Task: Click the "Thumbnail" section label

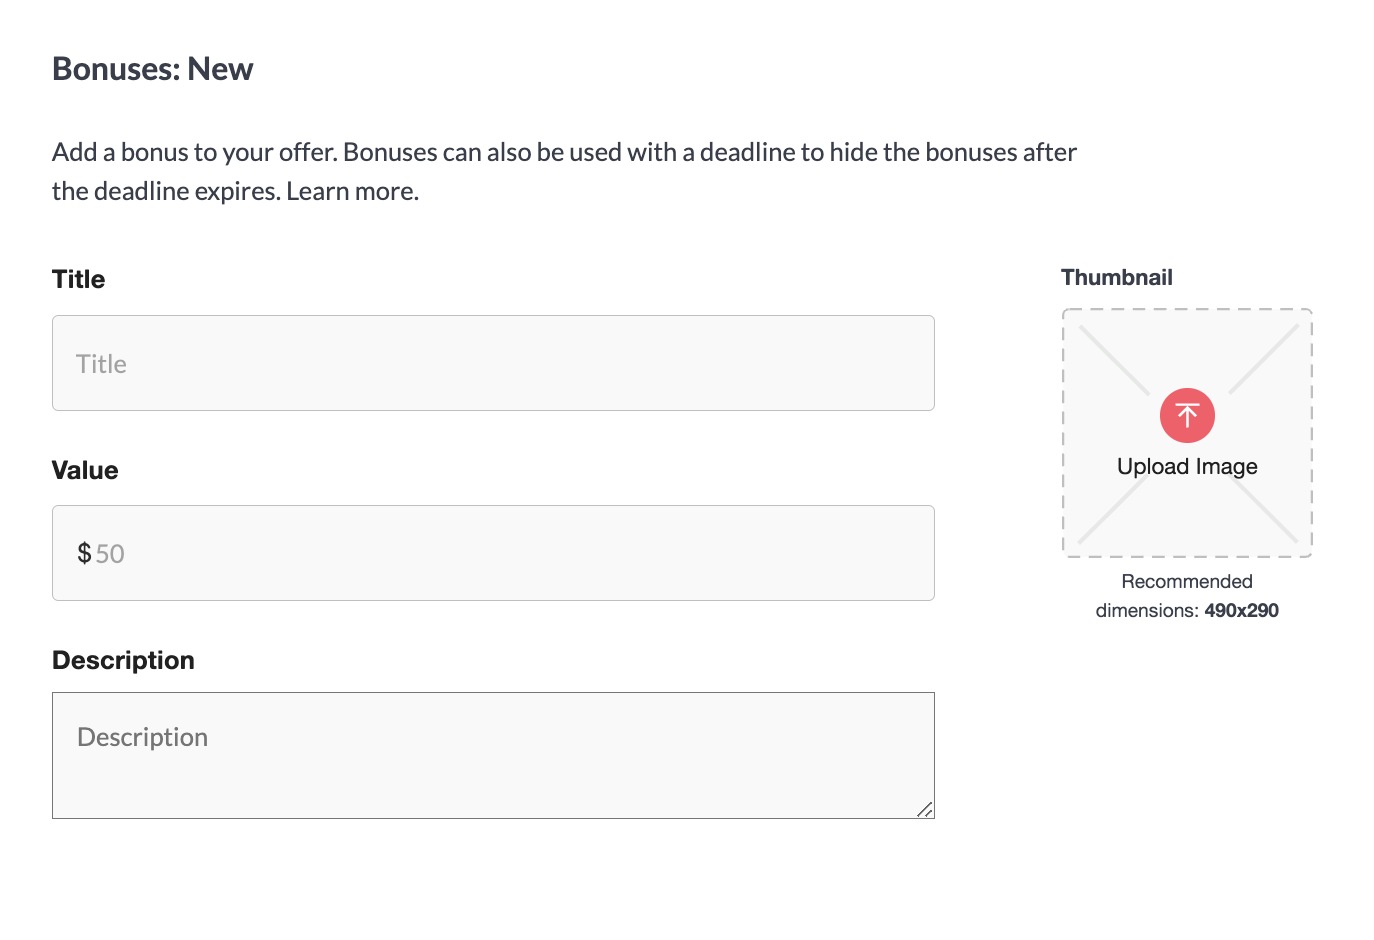Action: [1117, 278]
